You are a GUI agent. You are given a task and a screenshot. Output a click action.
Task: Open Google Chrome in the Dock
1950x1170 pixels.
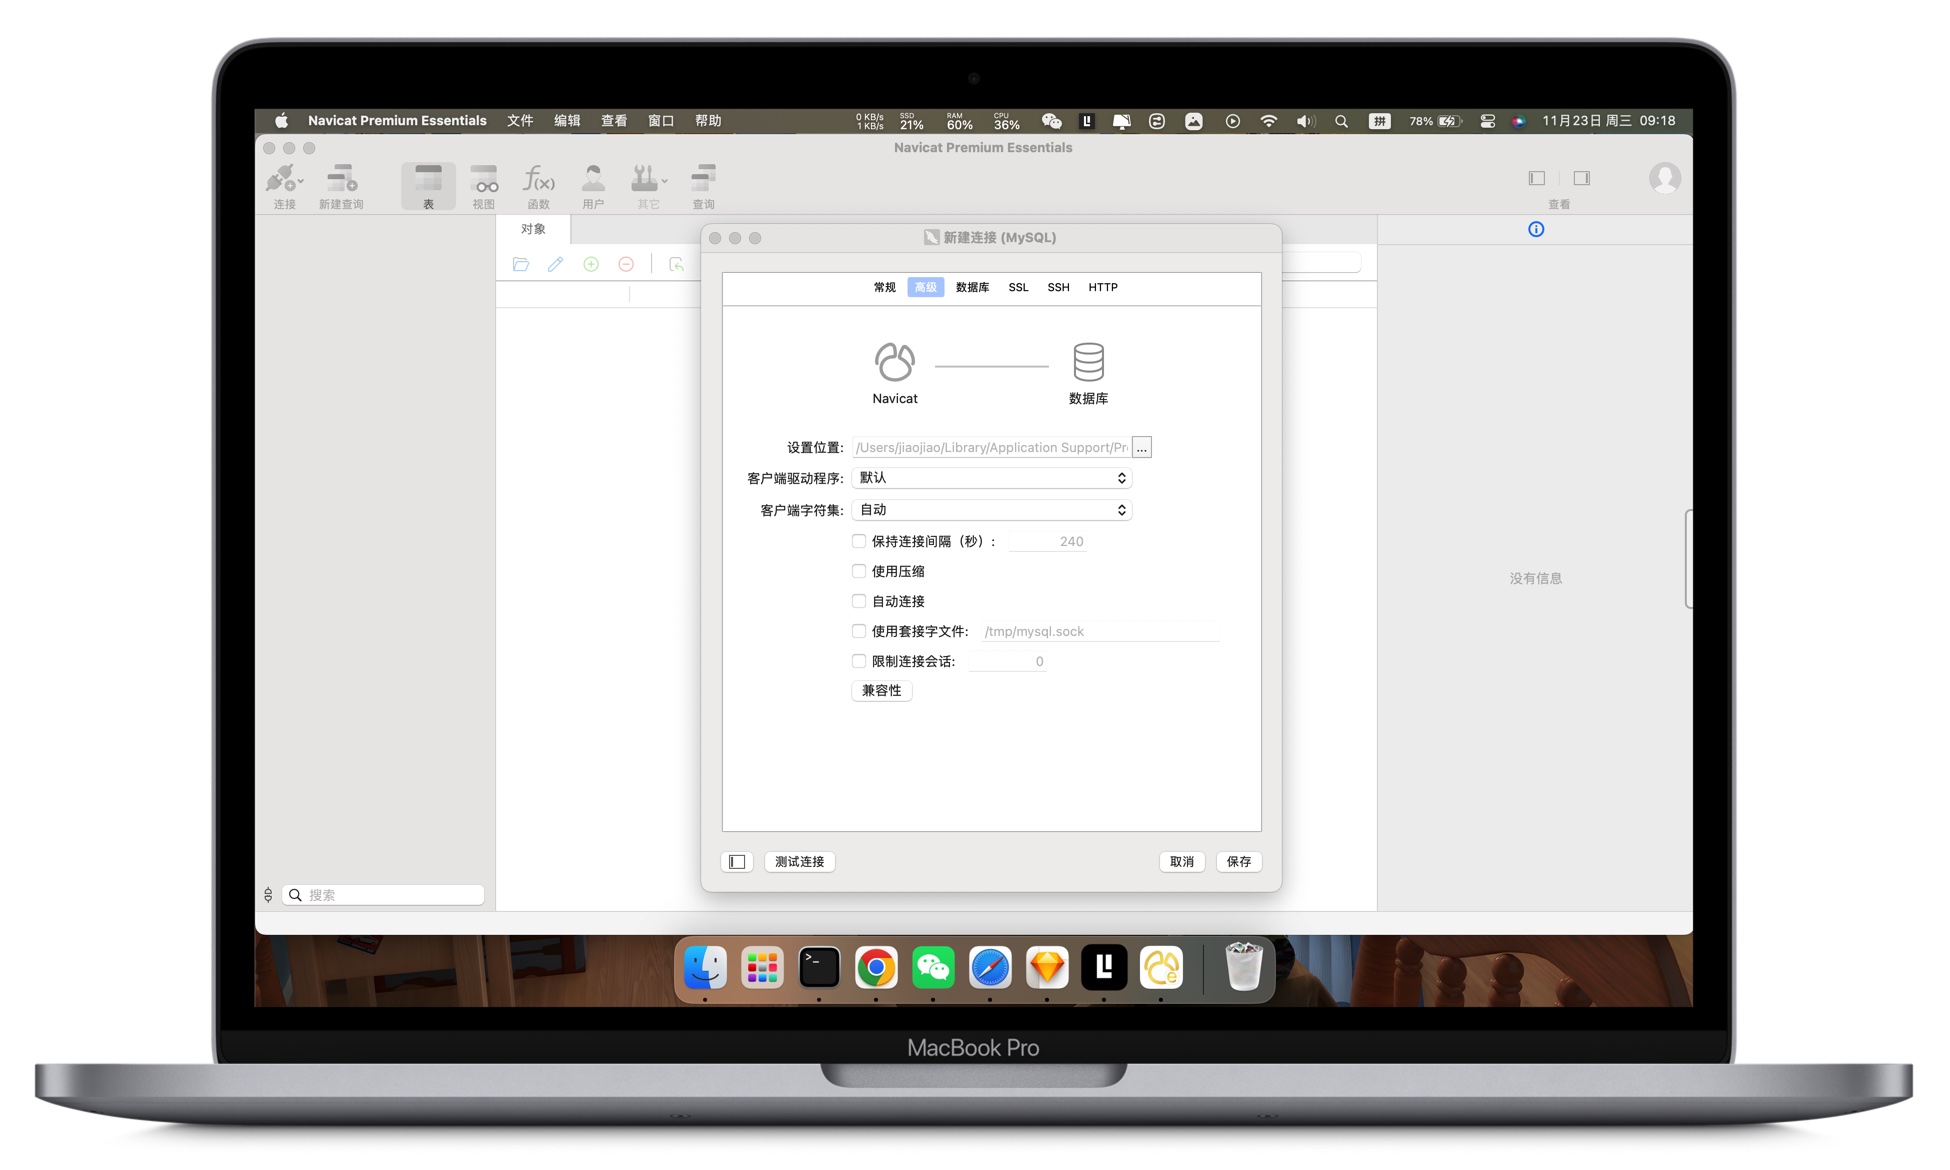pos(876,967)
